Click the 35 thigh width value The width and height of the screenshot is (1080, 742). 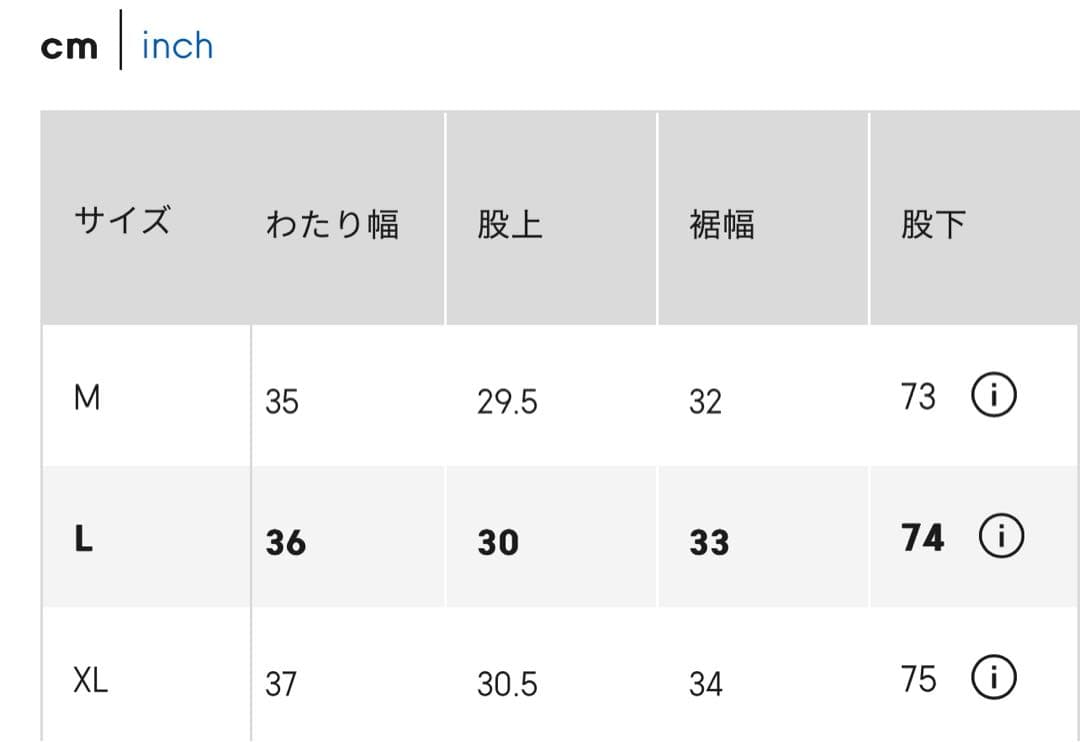282,402
